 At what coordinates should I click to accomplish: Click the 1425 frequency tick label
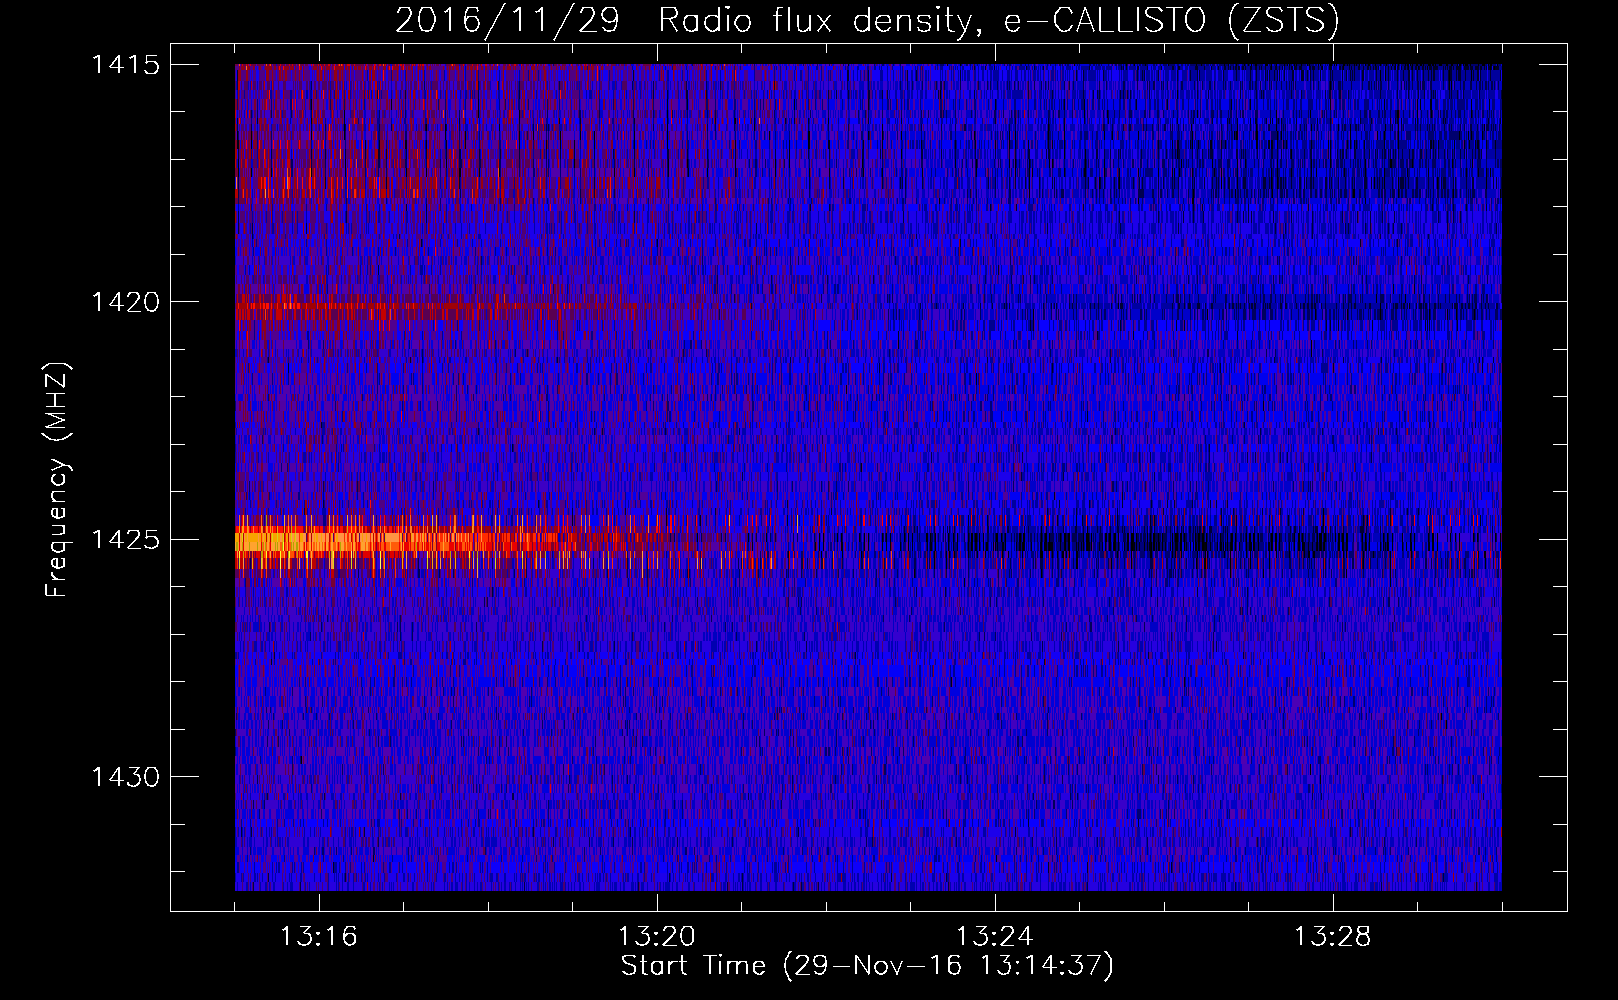click(x=125, y=540)
